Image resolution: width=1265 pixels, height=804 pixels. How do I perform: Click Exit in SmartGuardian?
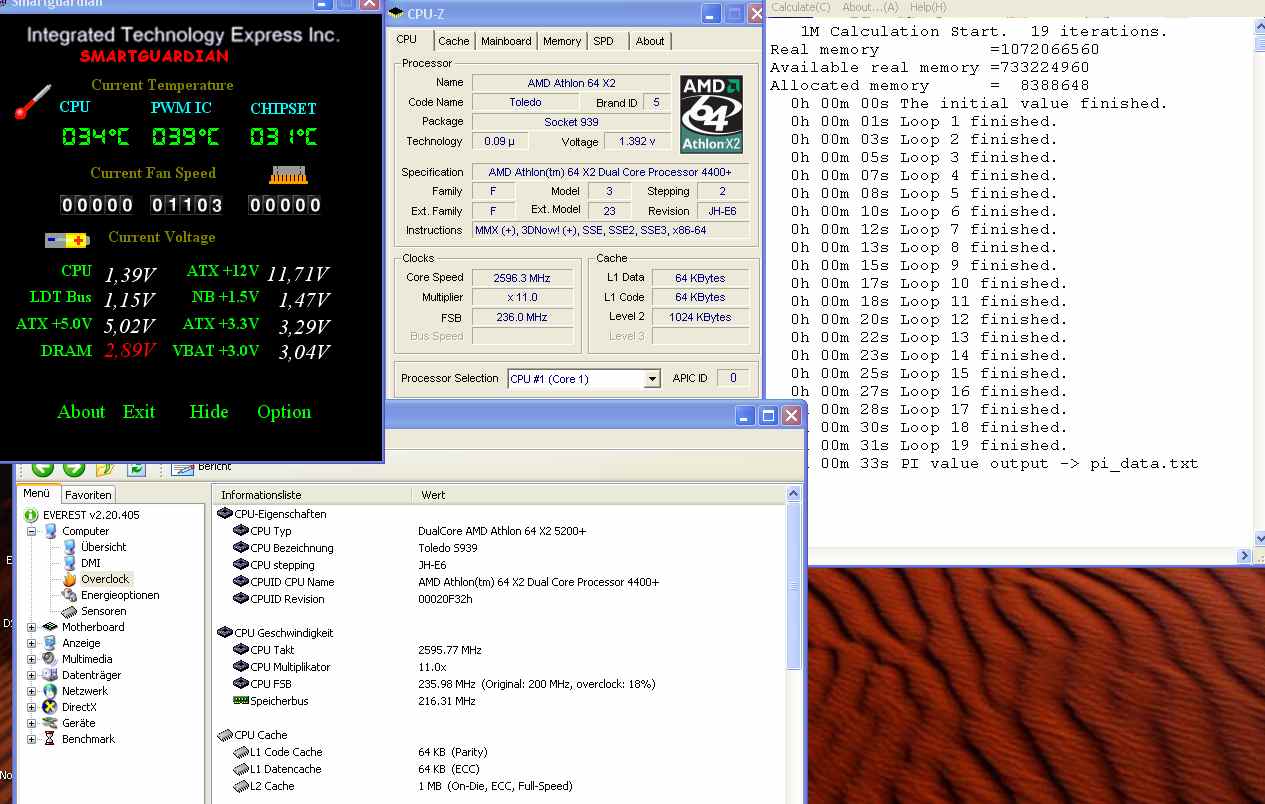[139, 412]
